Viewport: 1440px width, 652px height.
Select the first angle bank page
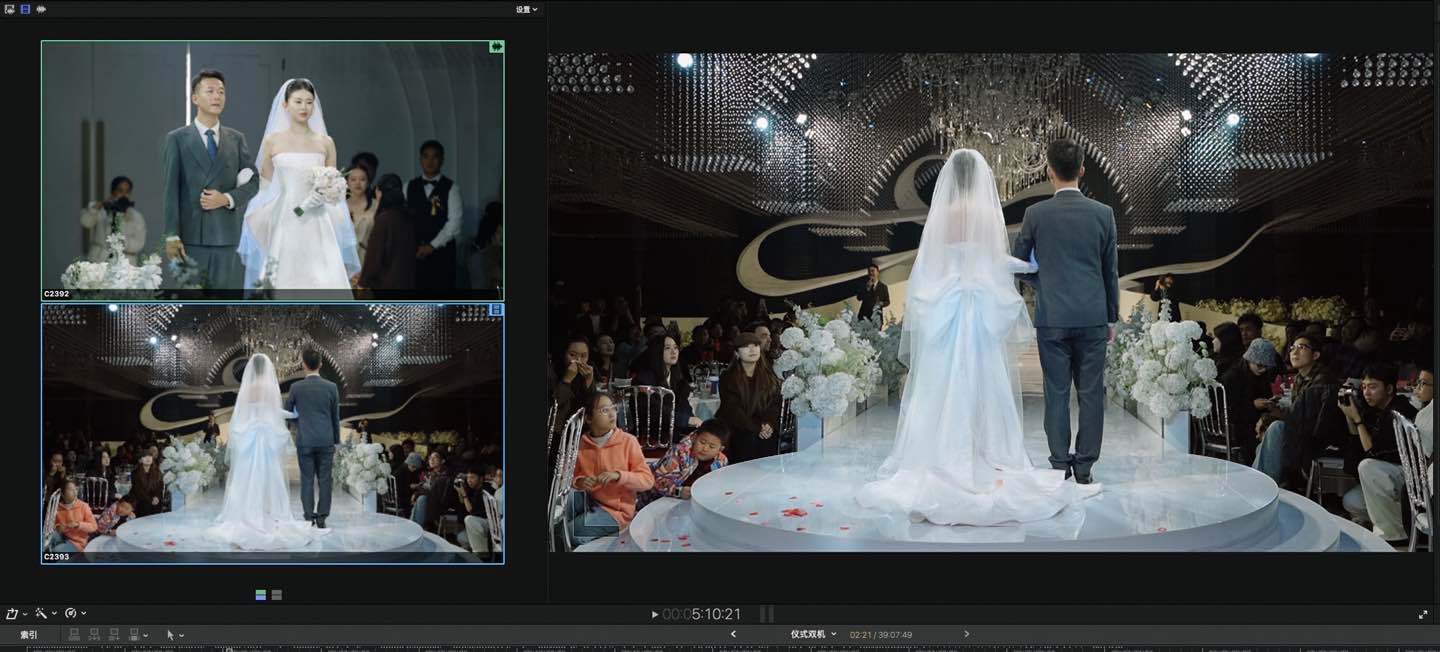261,595
